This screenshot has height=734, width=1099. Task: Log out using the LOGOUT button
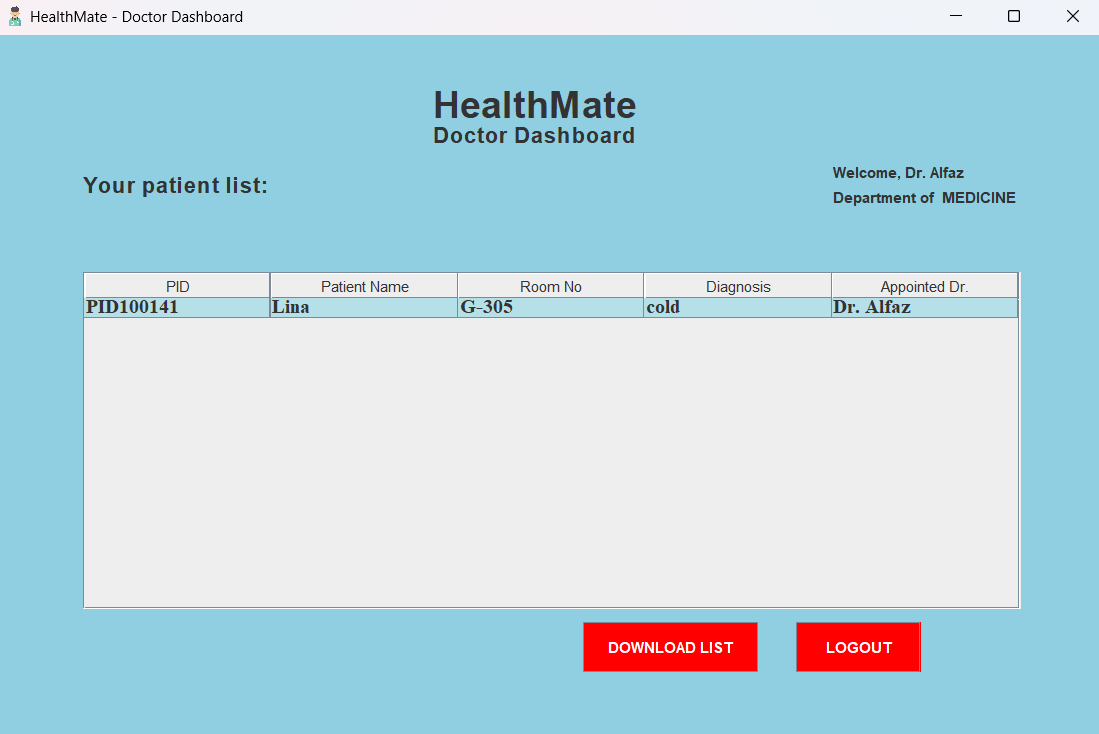(x=858, y=647)
